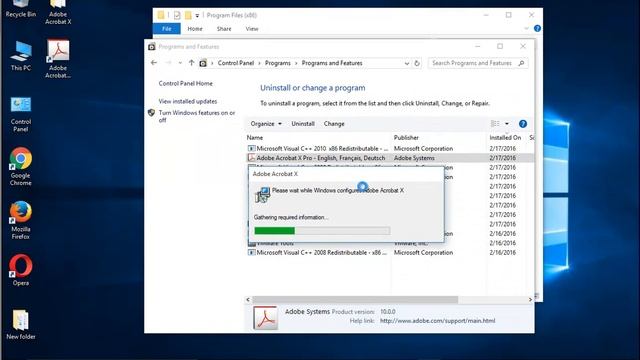This screenshot has height=360, width=640.
Task: Click the Control Panel breadcrumb
Action: click(236, 63)
